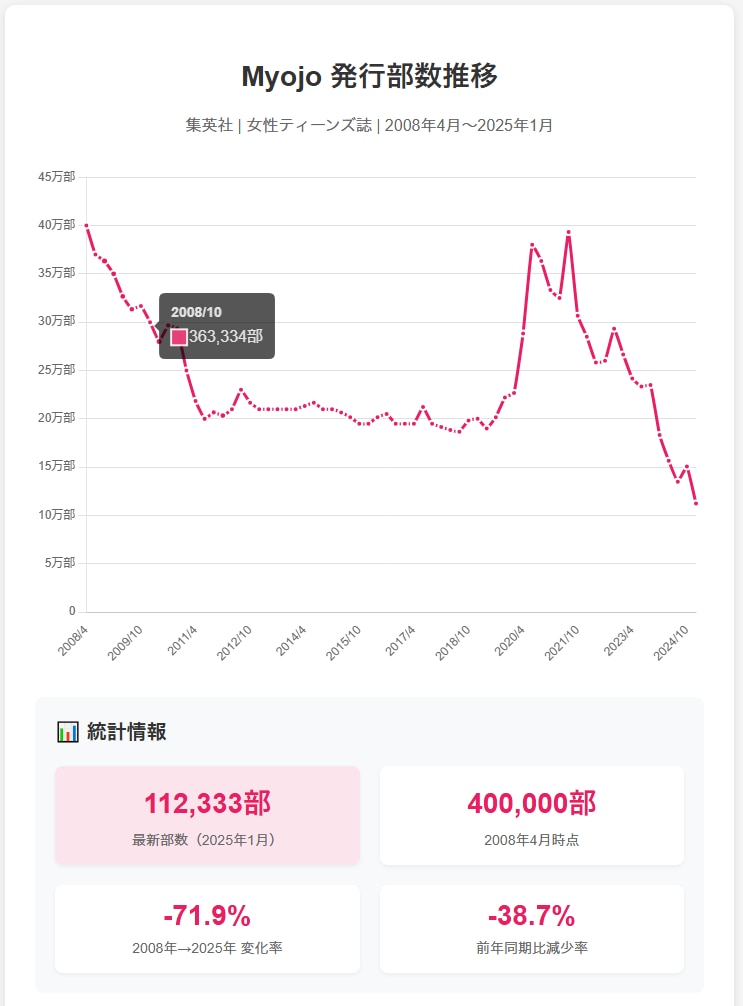Select the final data point ending the line

click(x=696, y=503)
